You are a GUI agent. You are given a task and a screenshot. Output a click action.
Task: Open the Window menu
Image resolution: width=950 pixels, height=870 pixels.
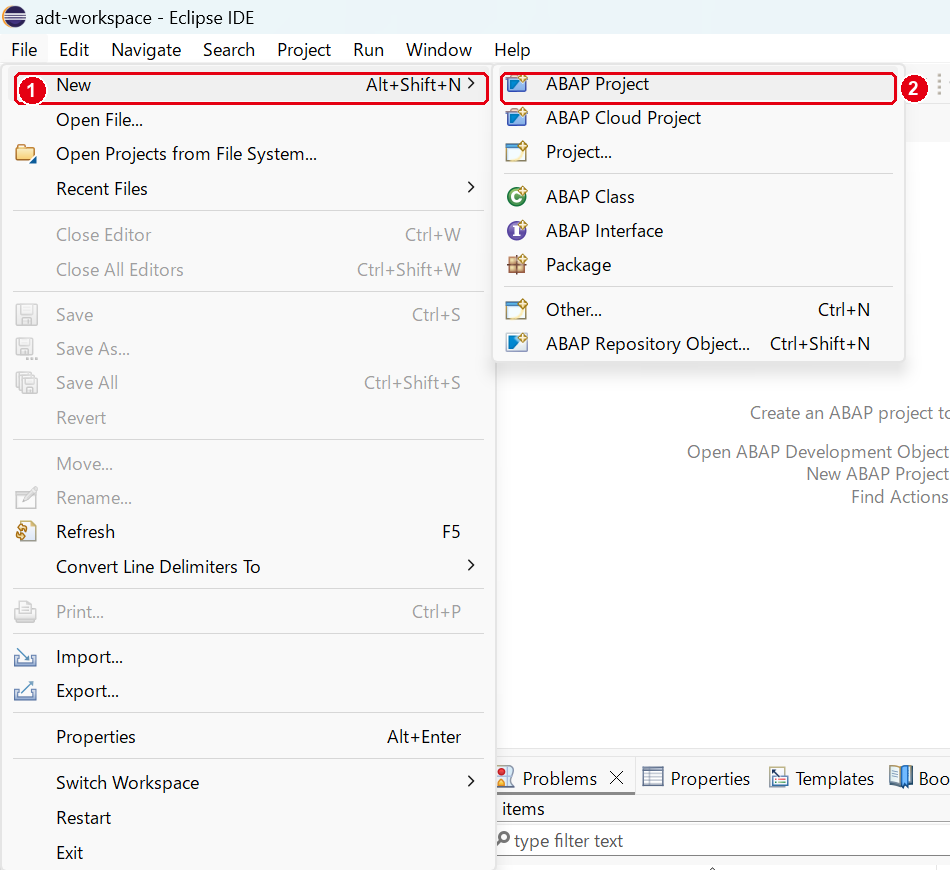tap(439, 50)
